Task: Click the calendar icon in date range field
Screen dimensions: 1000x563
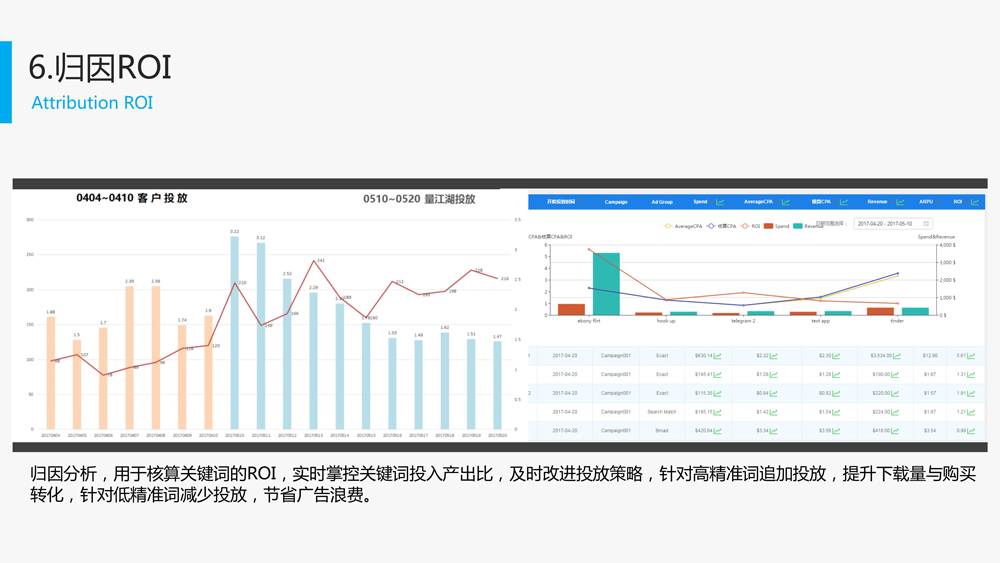Action: pos(925,224)
